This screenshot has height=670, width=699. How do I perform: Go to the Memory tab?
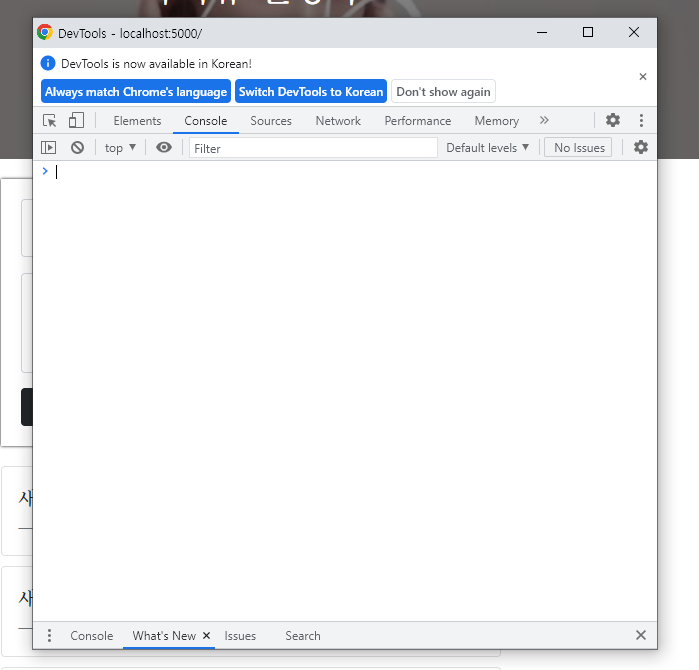coord(497,121)
